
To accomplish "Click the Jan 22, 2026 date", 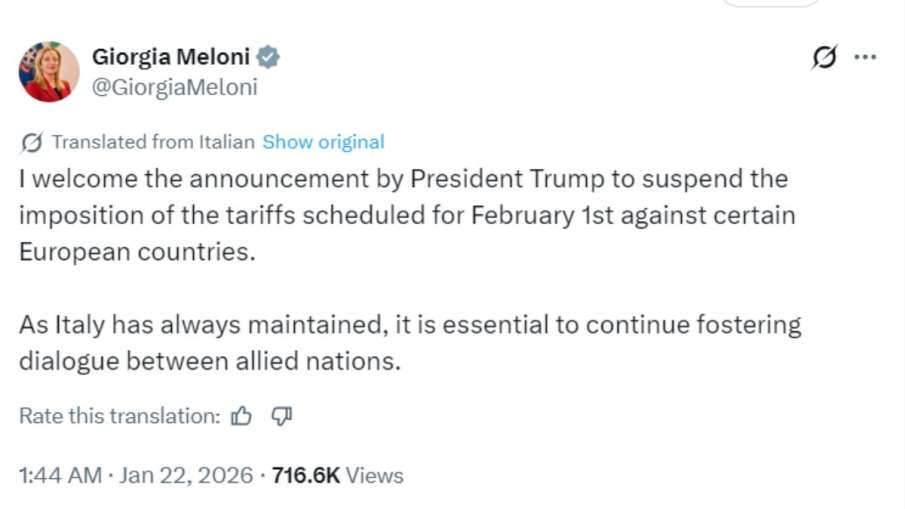I will tap(186, 475).
